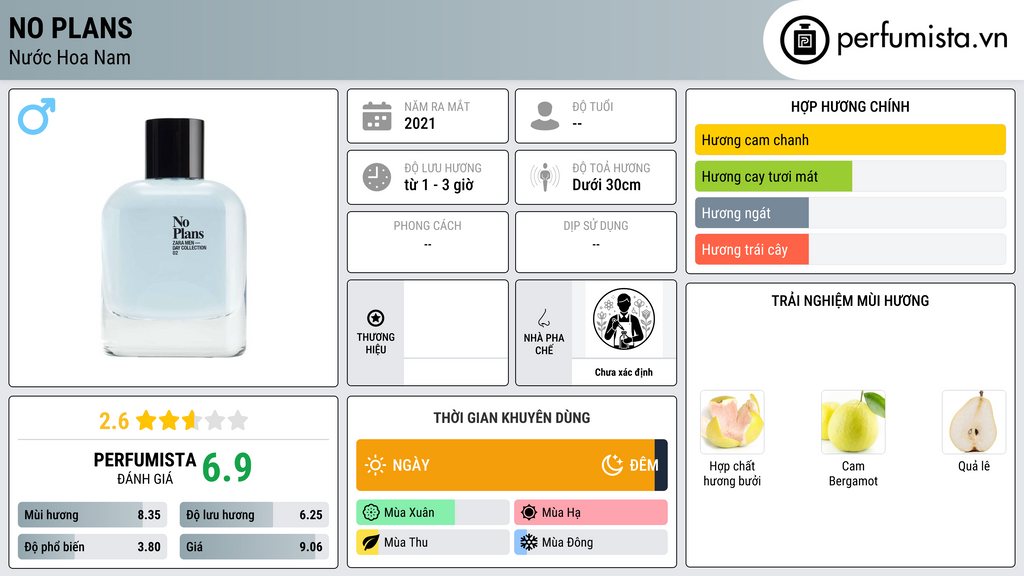Viewport: 1024px width, 576px height.
Task: Click the moon icon next to Đêm
Action: coord(612,465)
